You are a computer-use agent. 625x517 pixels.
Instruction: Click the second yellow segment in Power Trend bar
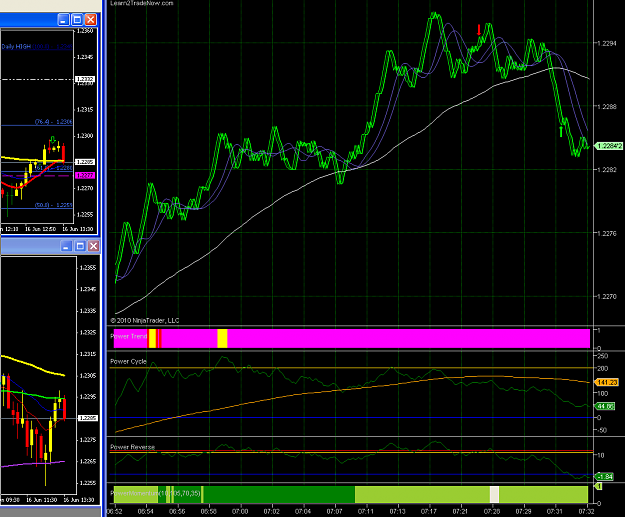[x=222, y=338]
